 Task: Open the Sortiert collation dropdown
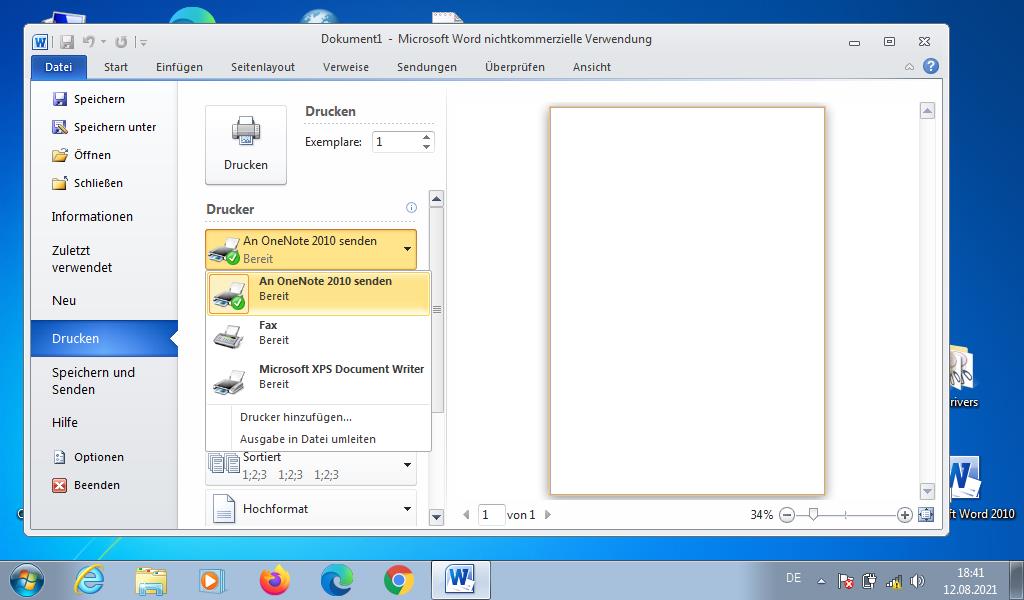[311, 465]
